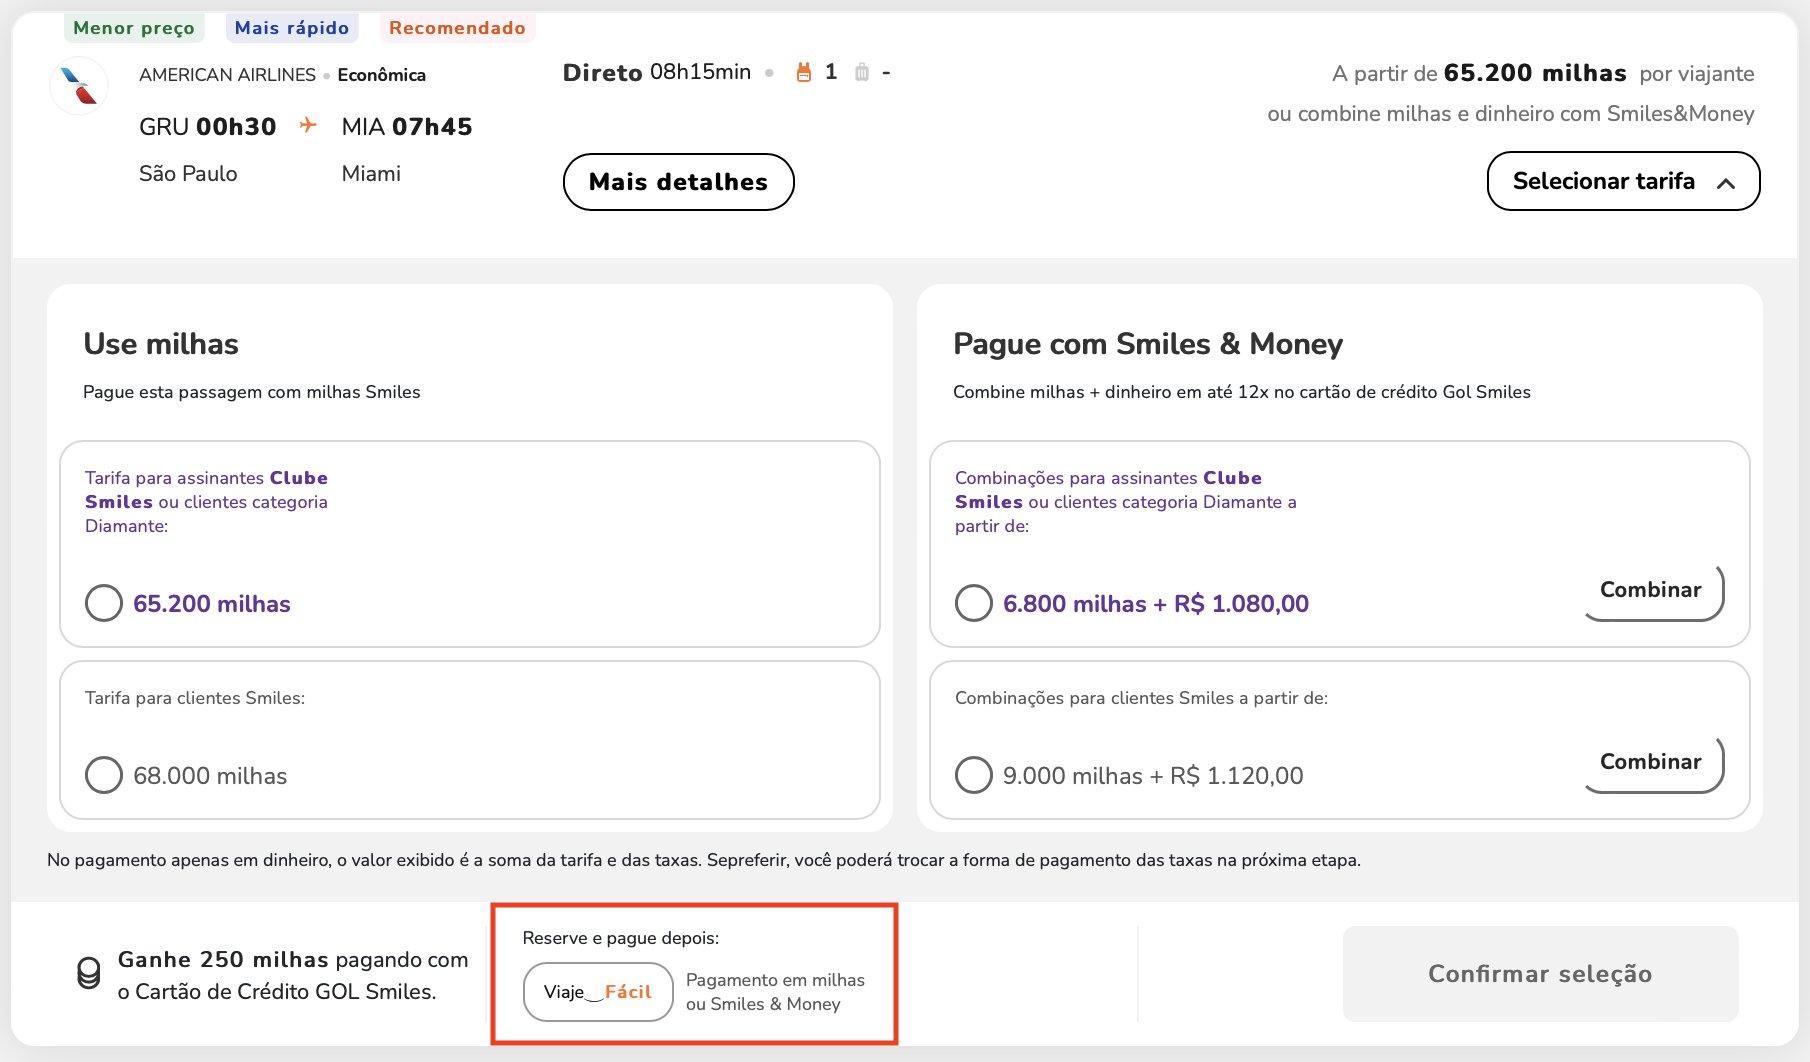Choose 9.000 milhas + R$ 1.120,00 option
This screenshot has width=1810, height=1062.
(974, 775)
